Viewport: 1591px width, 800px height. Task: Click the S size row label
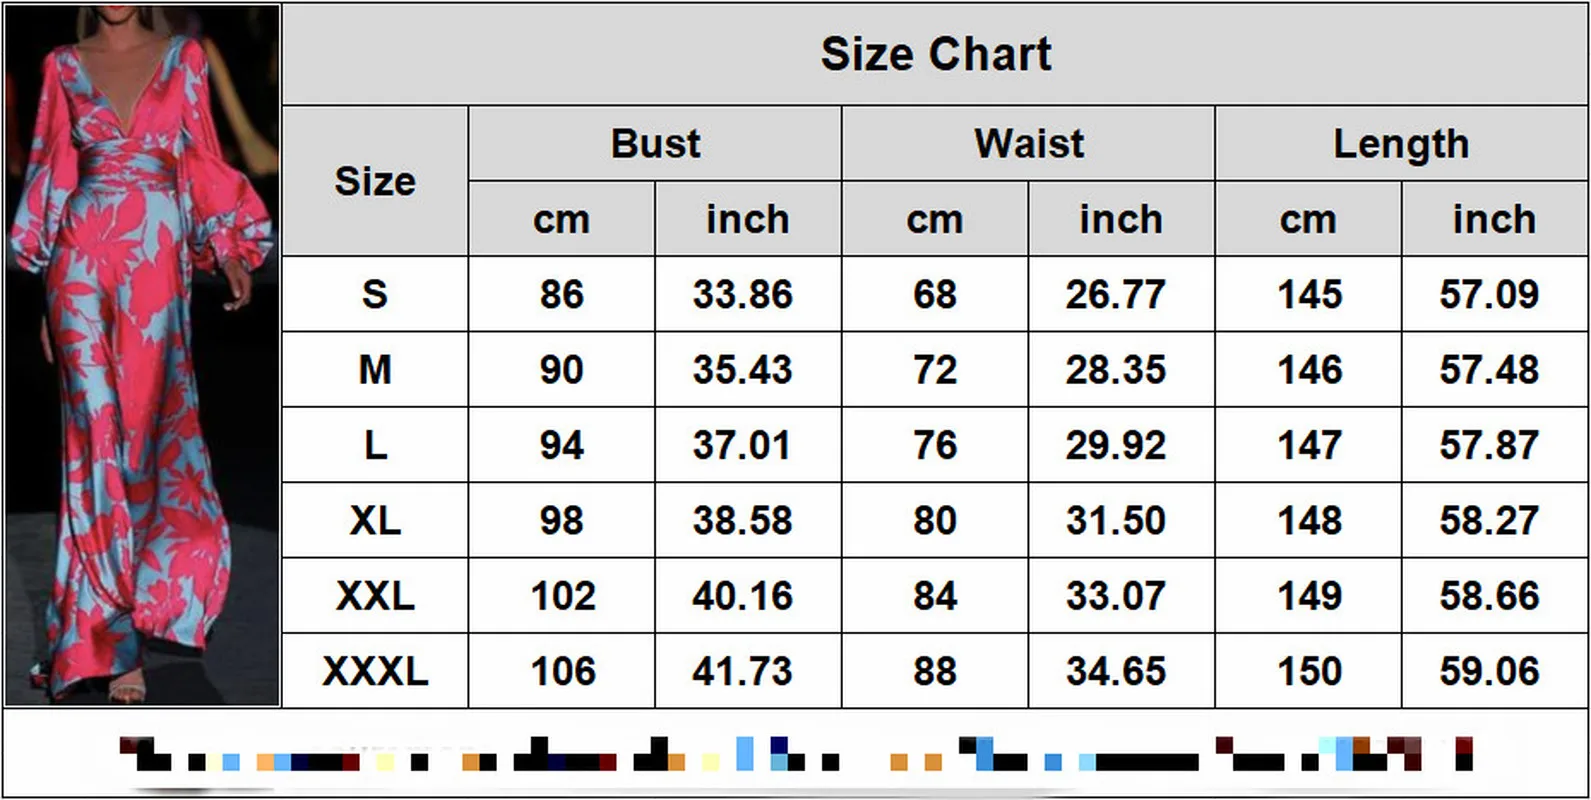tap(375, 294)
